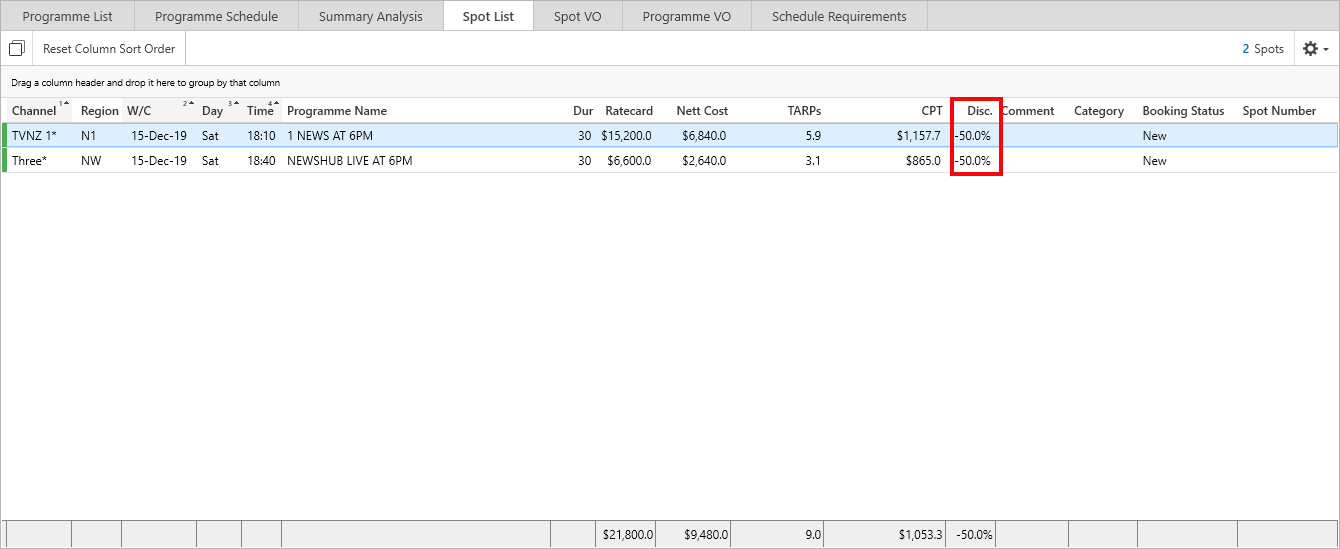Sort by the Ratecard column header
The height and width of the screenshot is (549, 1340).
point(629,111)
